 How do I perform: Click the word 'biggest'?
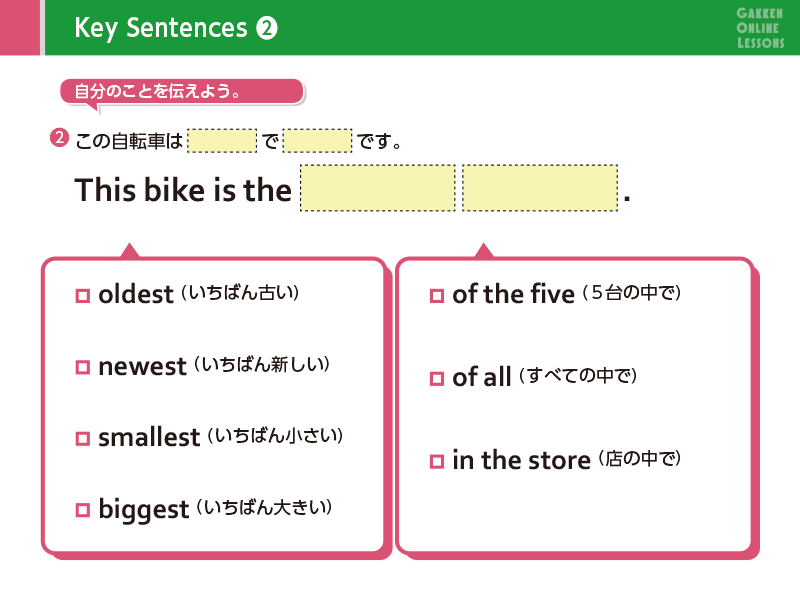[x=144, y=510]
